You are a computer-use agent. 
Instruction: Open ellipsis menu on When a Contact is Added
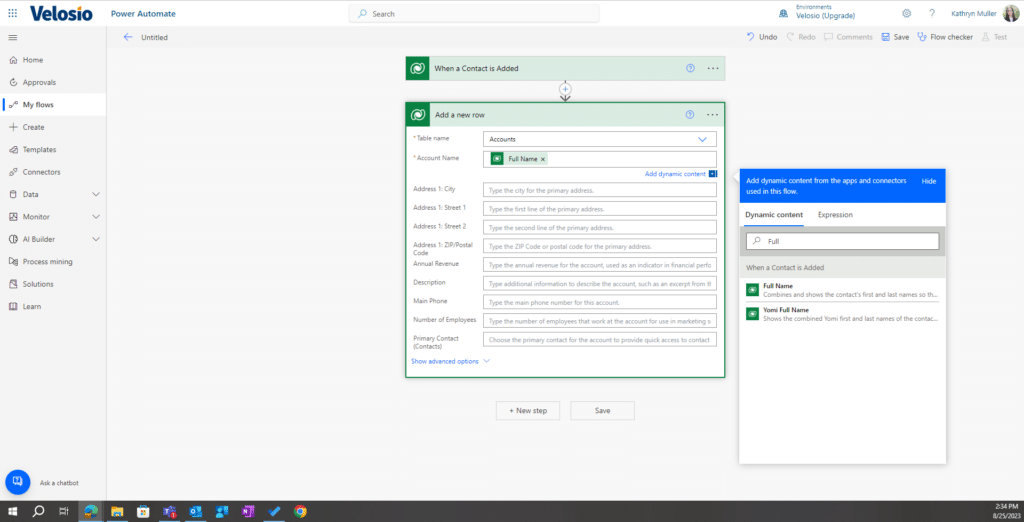(x=712, y=68)
